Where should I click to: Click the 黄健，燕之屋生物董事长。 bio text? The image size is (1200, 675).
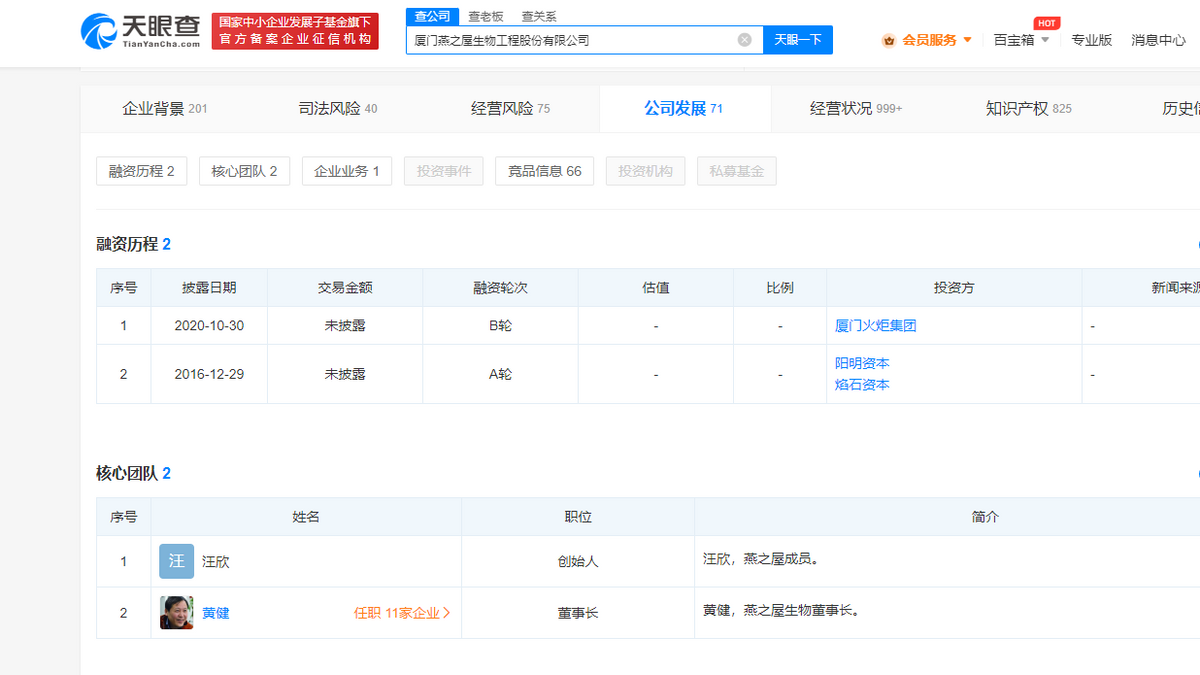[x=781, y=610]
